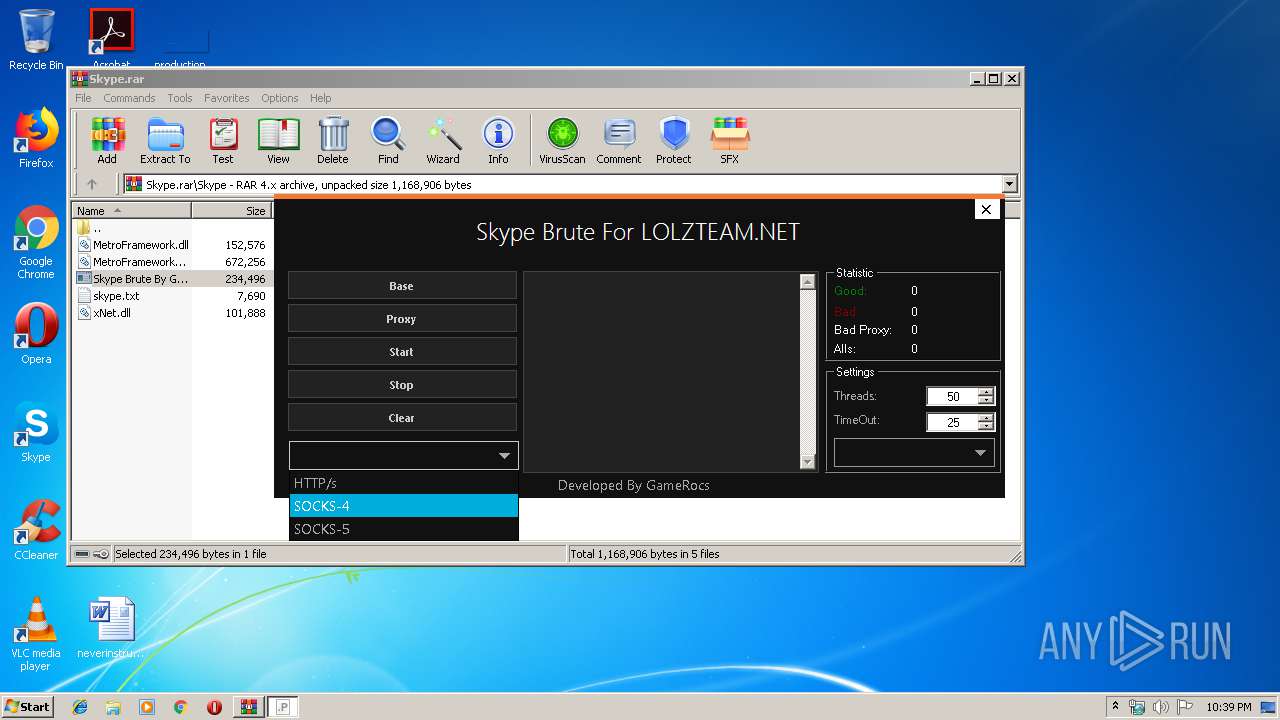Screen dimensions: 1280x720
Task: Click the Extract To toolbar icon
Action: 165,141
